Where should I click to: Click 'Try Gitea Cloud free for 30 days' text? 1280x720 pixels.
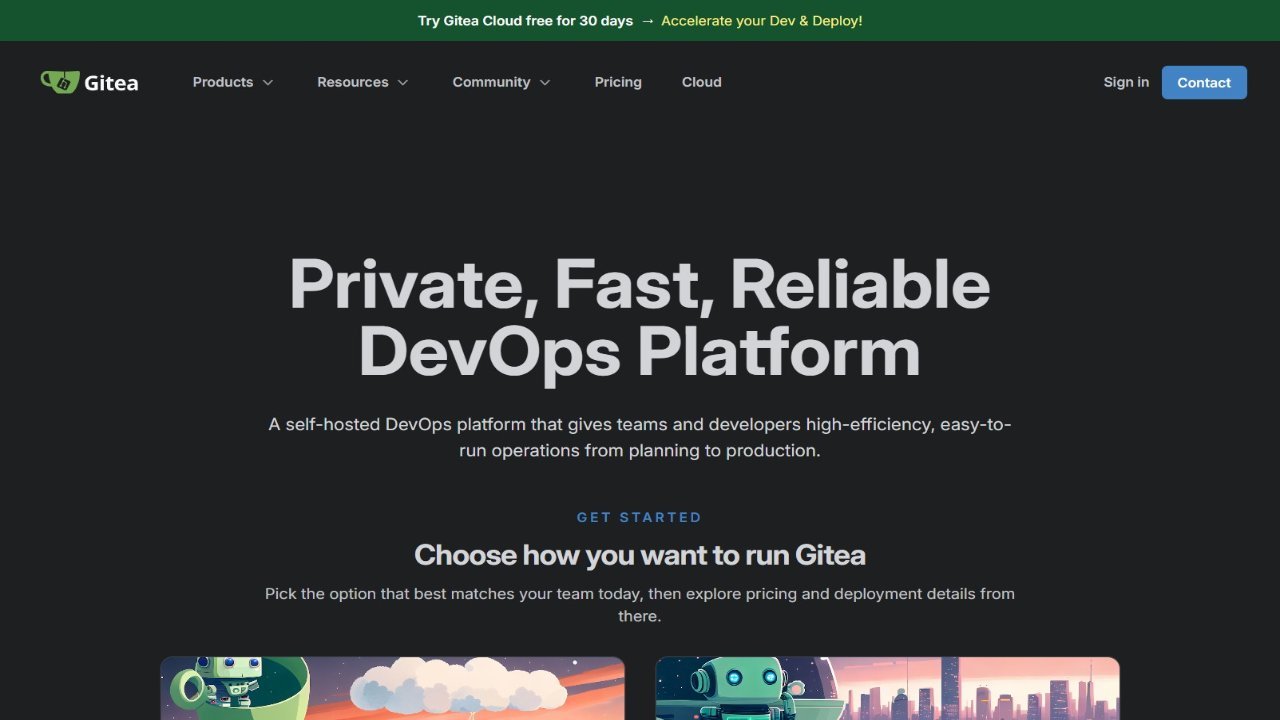coord(525,20)
